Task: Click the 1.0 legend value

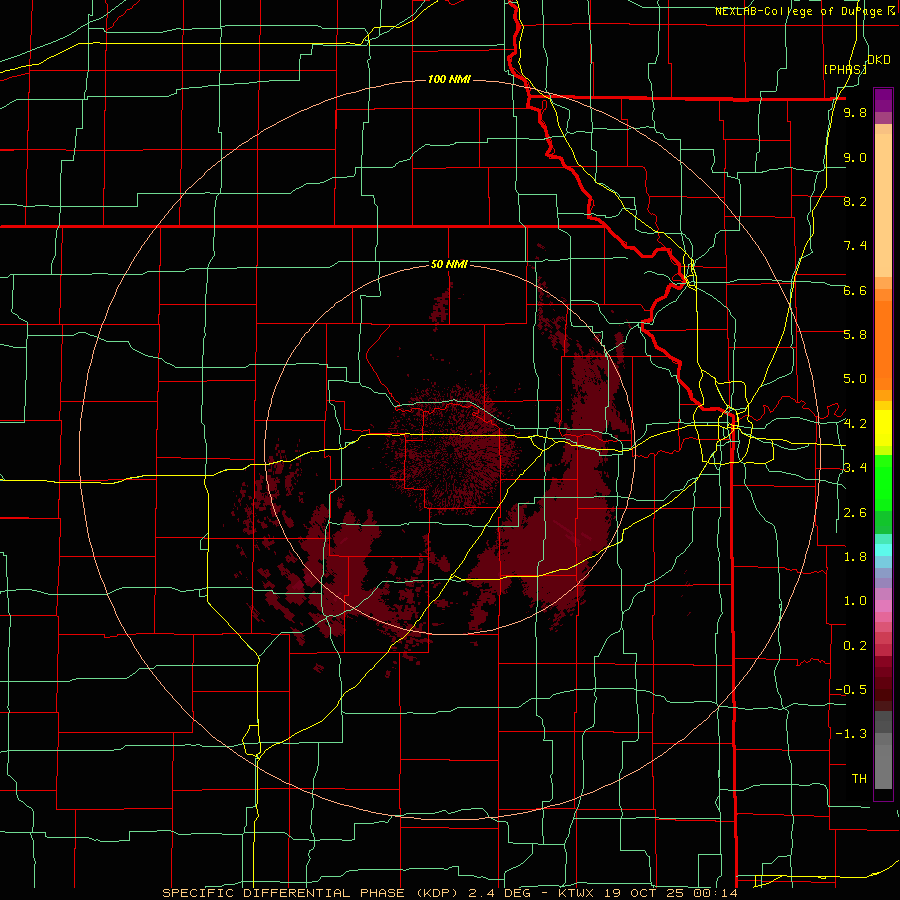Action: (855, 601)
